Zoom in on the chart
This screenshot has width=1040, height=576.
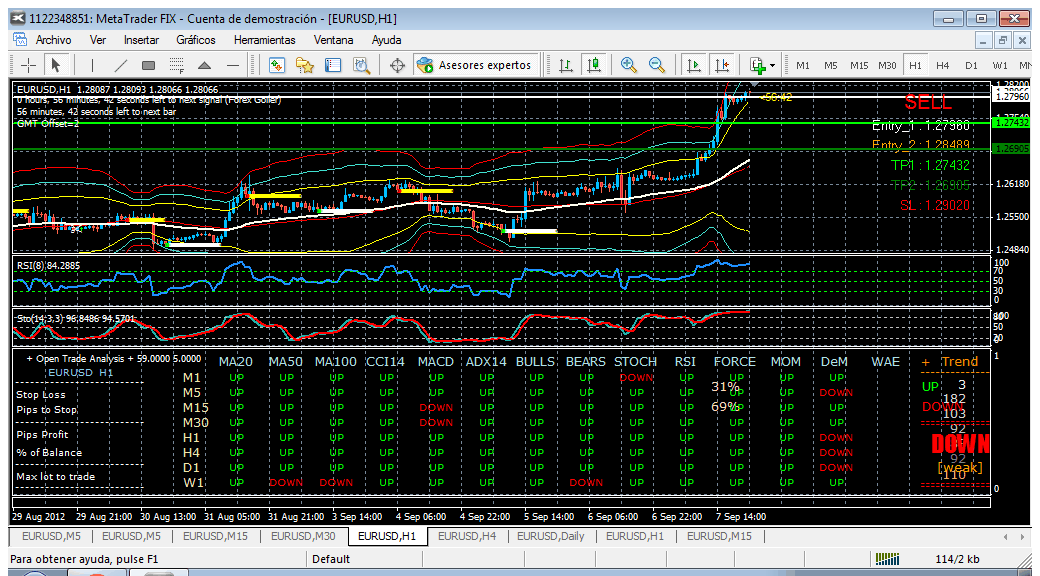628,65
